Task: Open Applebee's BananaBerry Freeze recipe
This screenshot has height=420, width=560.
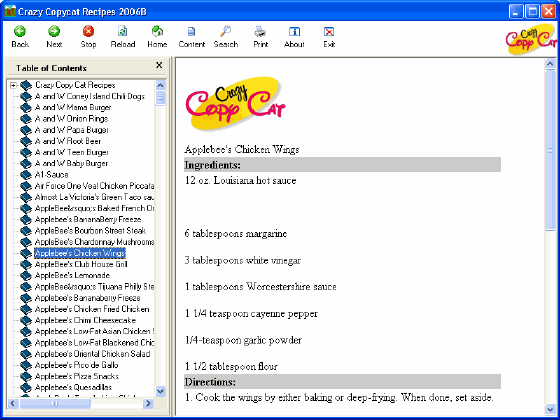Action: 88,220
